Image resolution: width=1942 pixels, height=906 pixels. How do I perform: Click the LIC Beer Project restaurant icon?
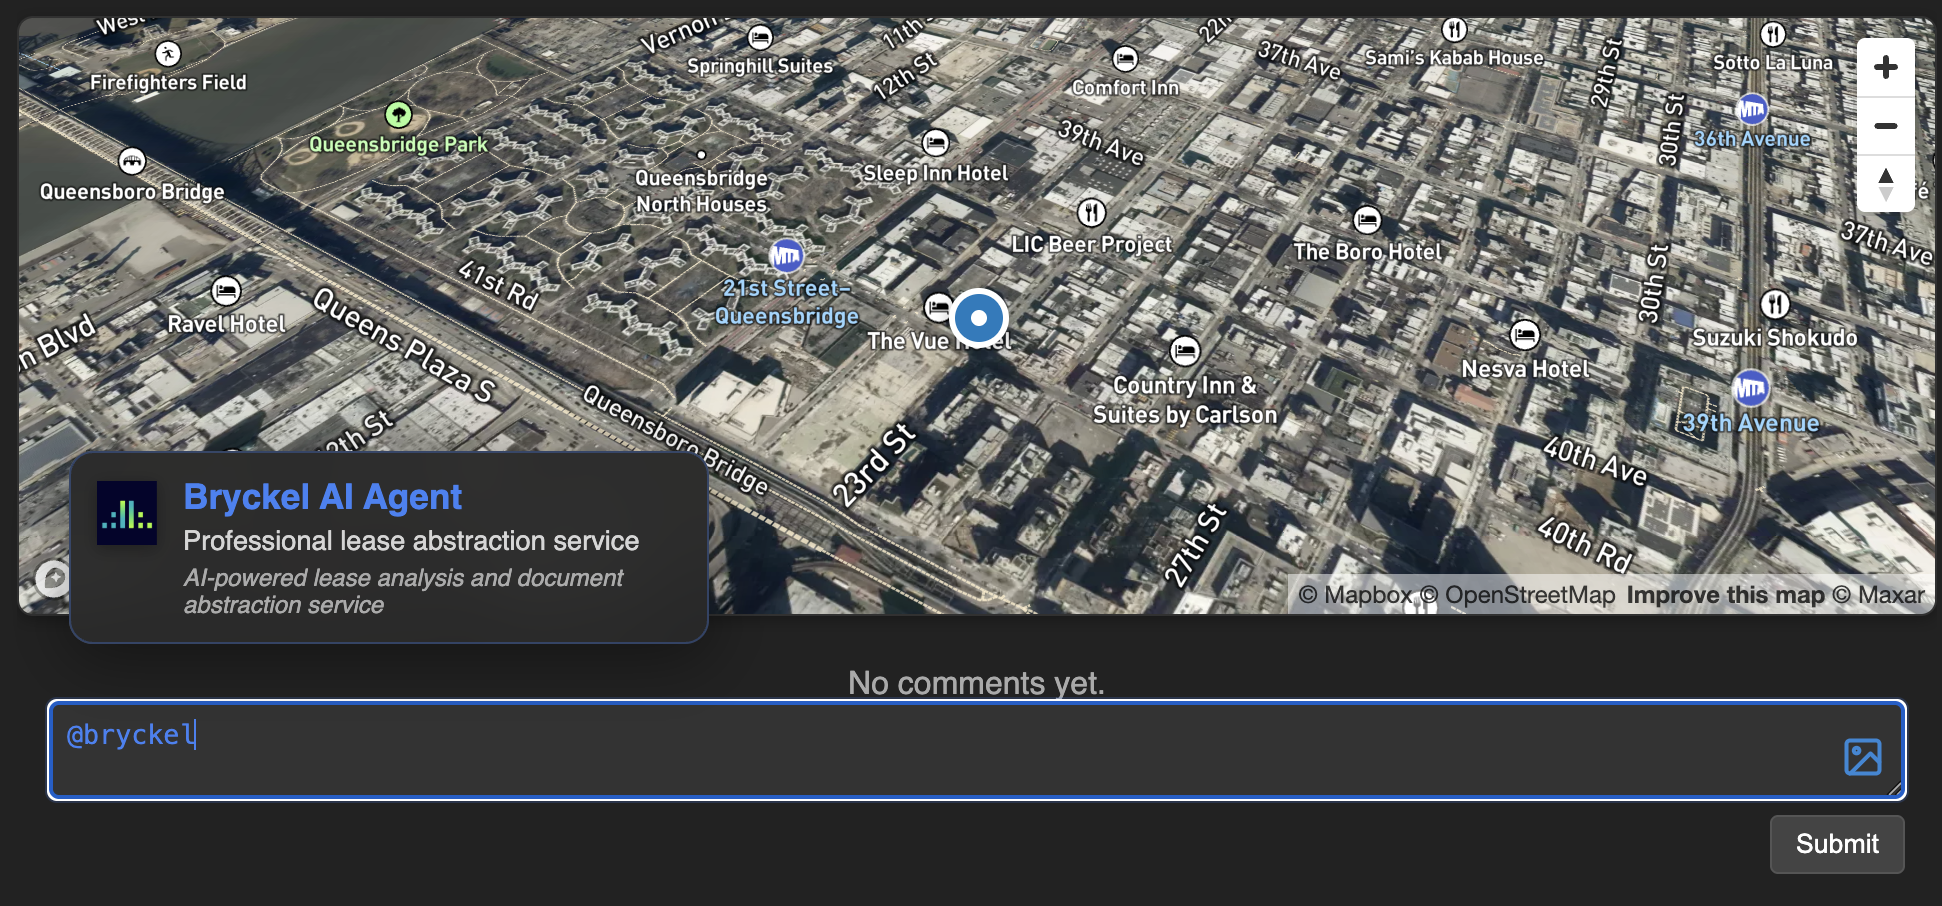1091,212
